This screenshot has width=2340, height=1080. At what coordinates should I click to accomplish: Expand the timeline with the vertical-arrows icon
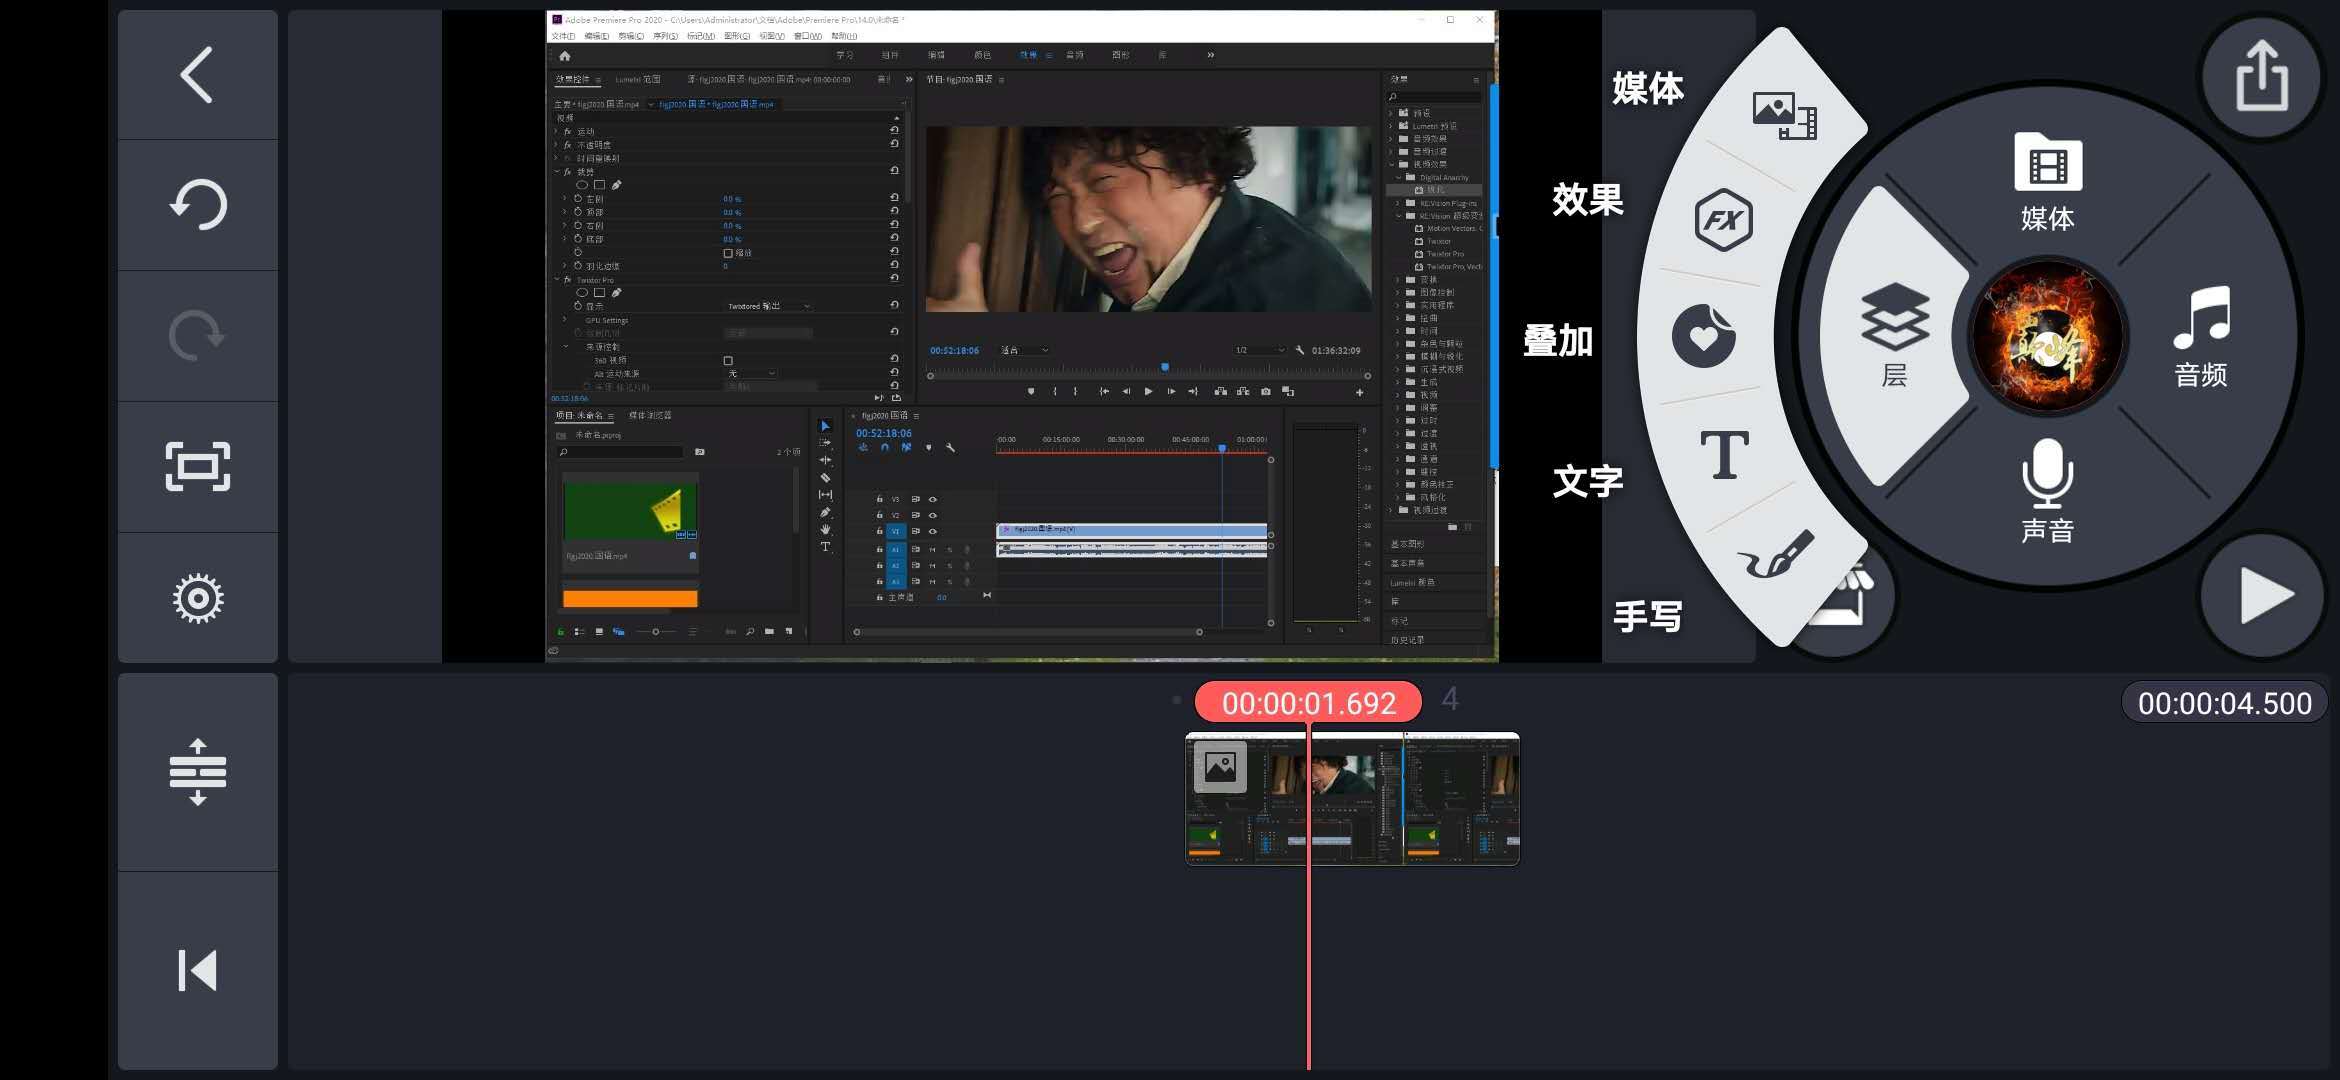coord(197,772)
